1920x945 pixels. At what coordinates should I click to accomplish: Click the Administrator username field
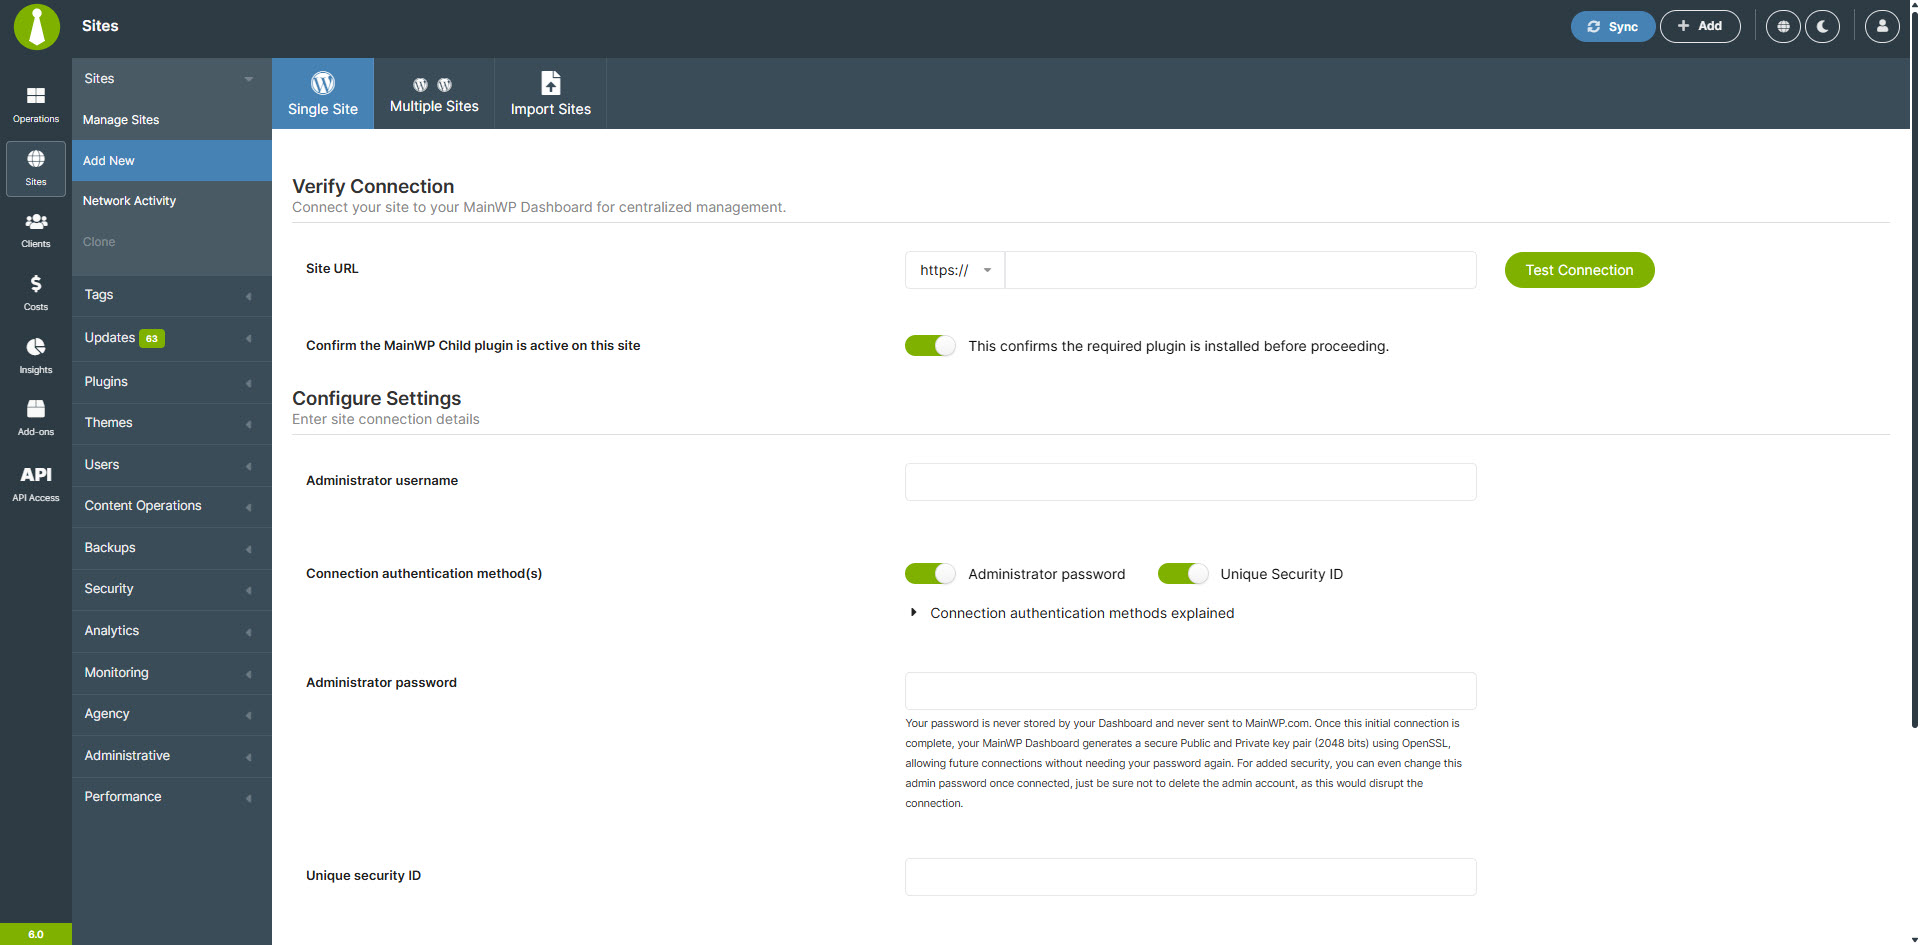[1190, 481]
